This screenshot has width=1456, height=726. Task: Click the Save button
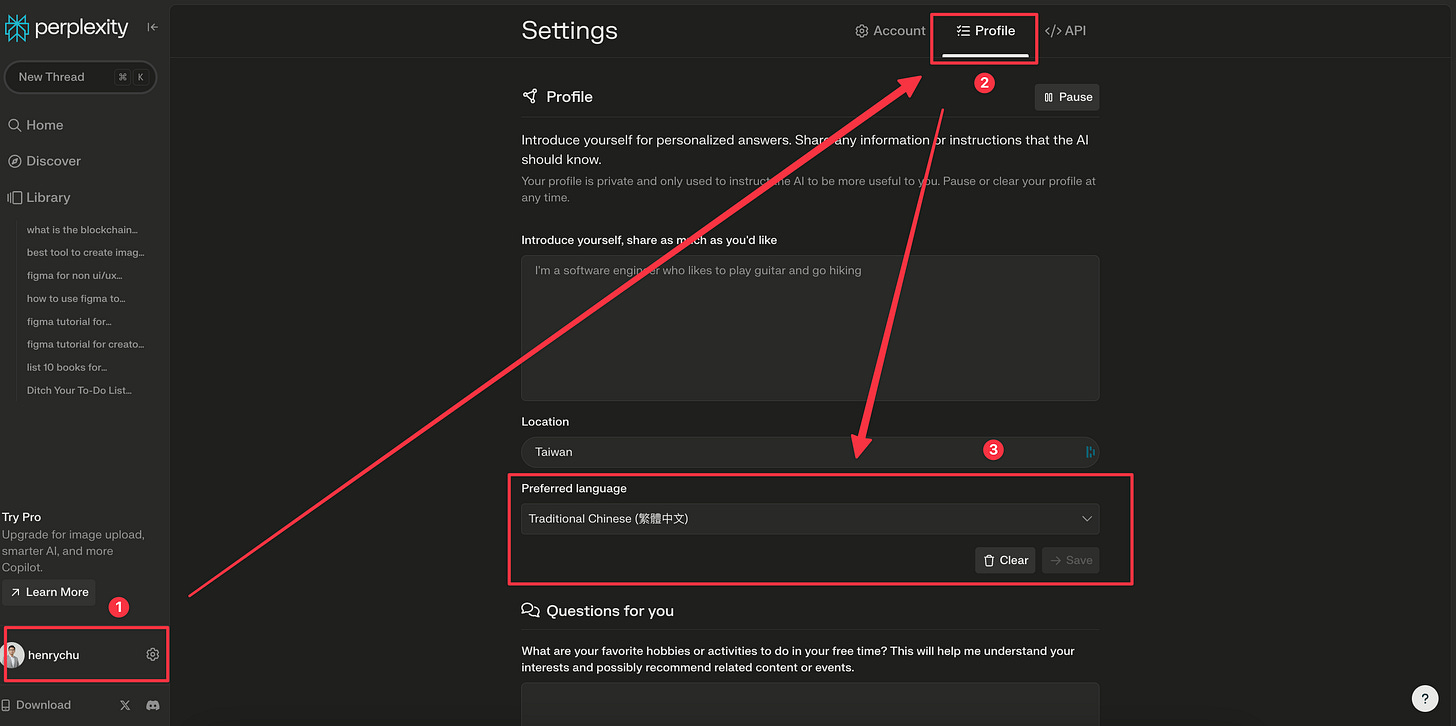click(x=1071, y=560)
